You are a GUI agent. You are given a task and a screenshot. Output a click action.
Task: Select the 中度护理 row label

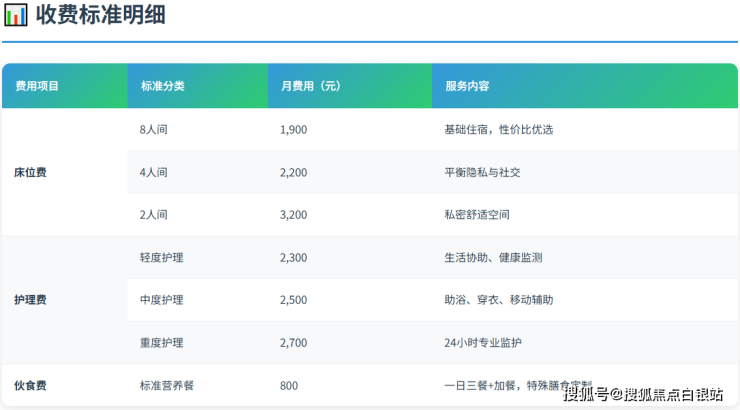(x=161, y=300)
